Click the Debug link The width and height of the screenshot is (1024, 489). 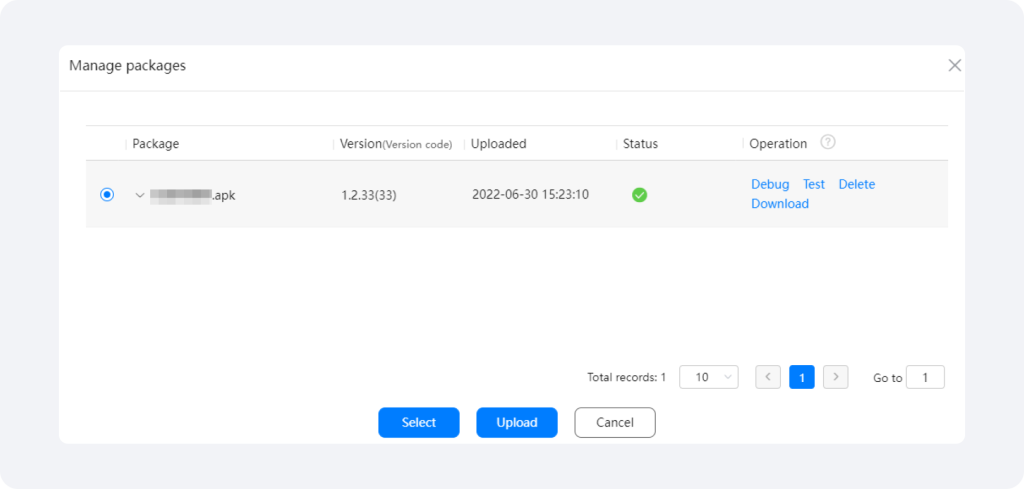coord(770,184)
